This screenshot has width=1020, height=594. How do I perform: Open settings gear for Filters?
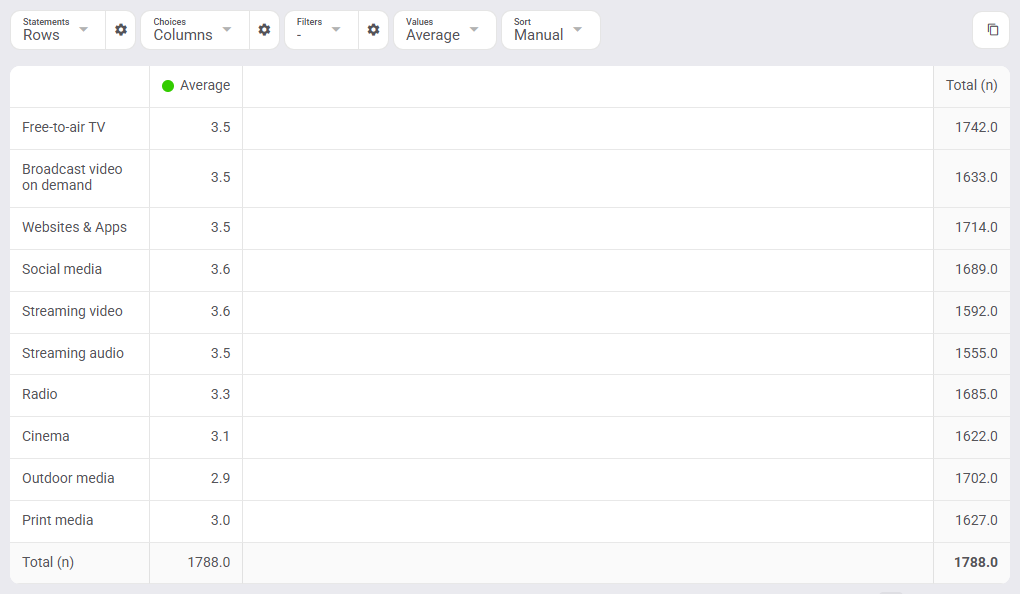point(373,30)
